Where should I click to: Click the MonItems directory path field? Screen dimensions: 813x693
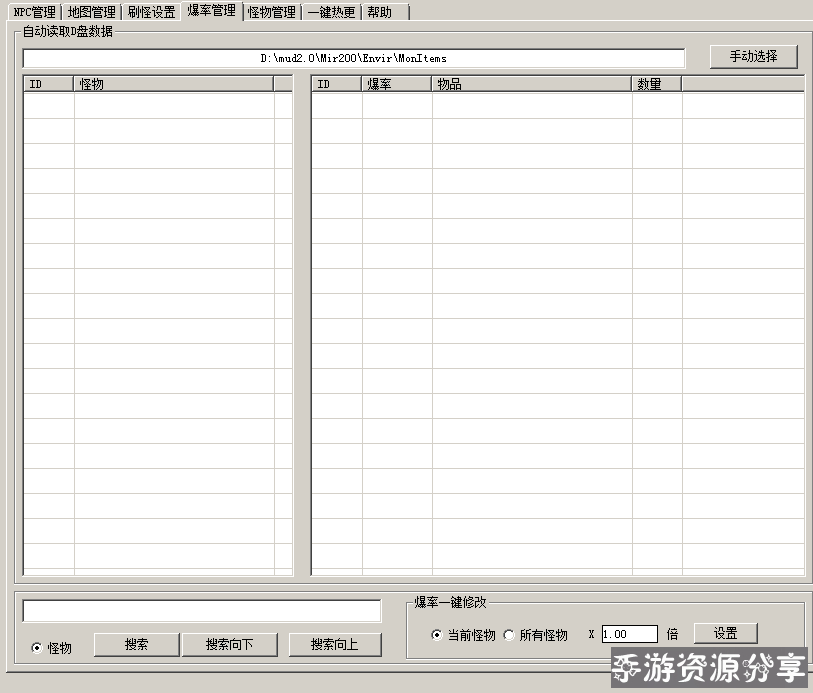click(354, 58)
